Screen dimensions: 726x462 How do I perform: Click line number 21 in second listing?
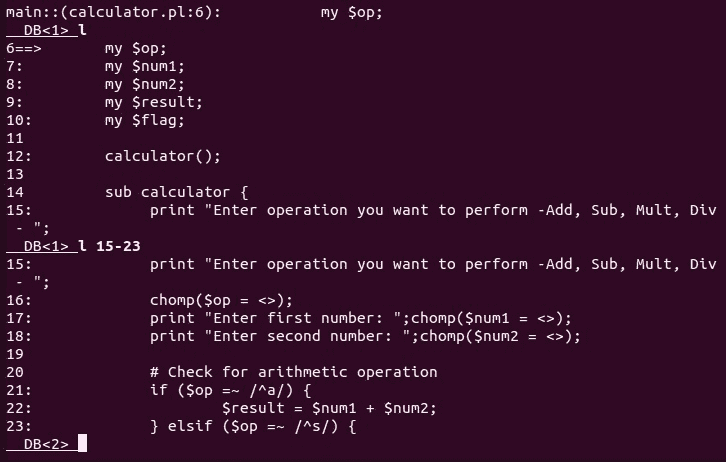pos(18,390)
